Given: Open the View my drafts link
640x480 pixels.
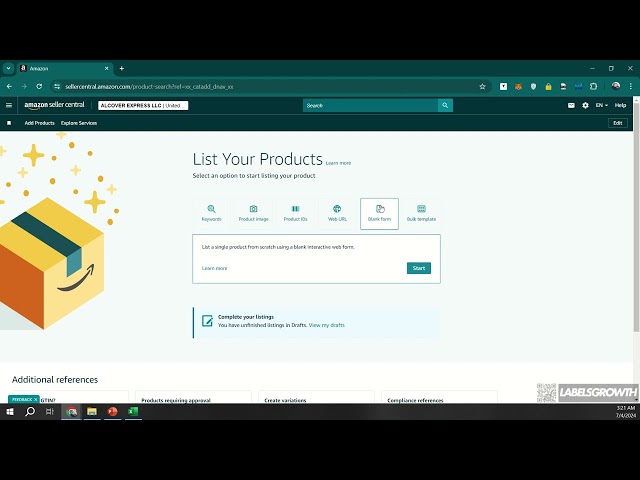Looking at the screenshot, I should point(327,325).
